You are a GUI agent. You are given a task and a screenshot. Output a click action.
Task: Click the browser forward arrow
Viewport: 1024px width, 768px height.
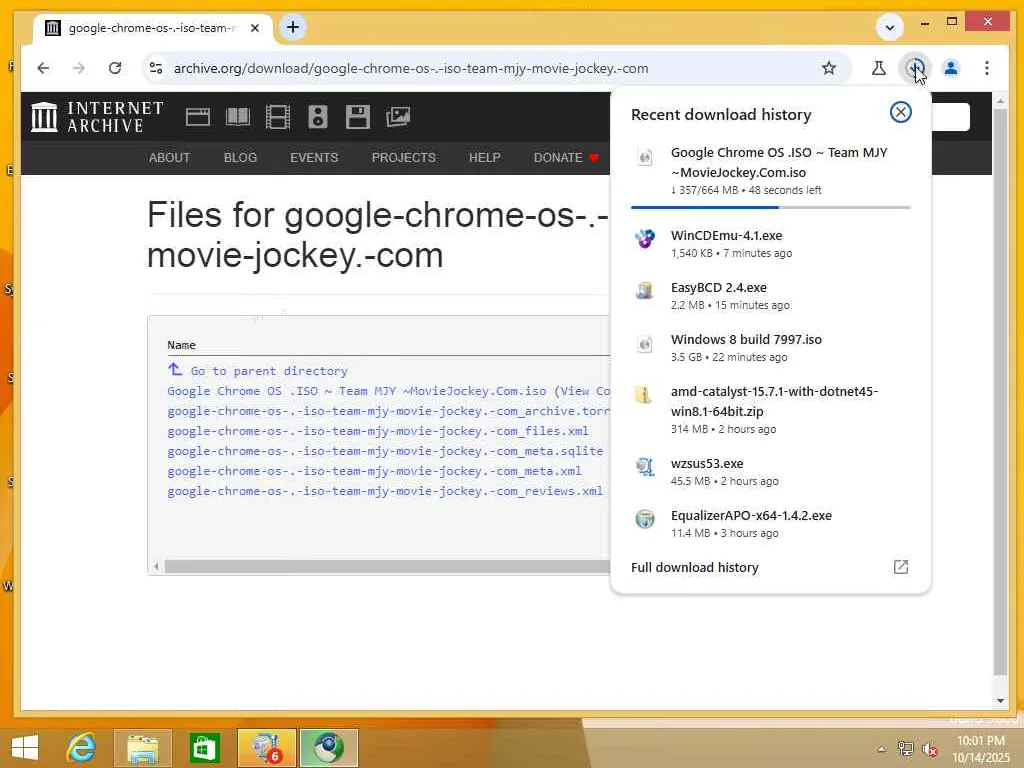(x=79, y=68)
